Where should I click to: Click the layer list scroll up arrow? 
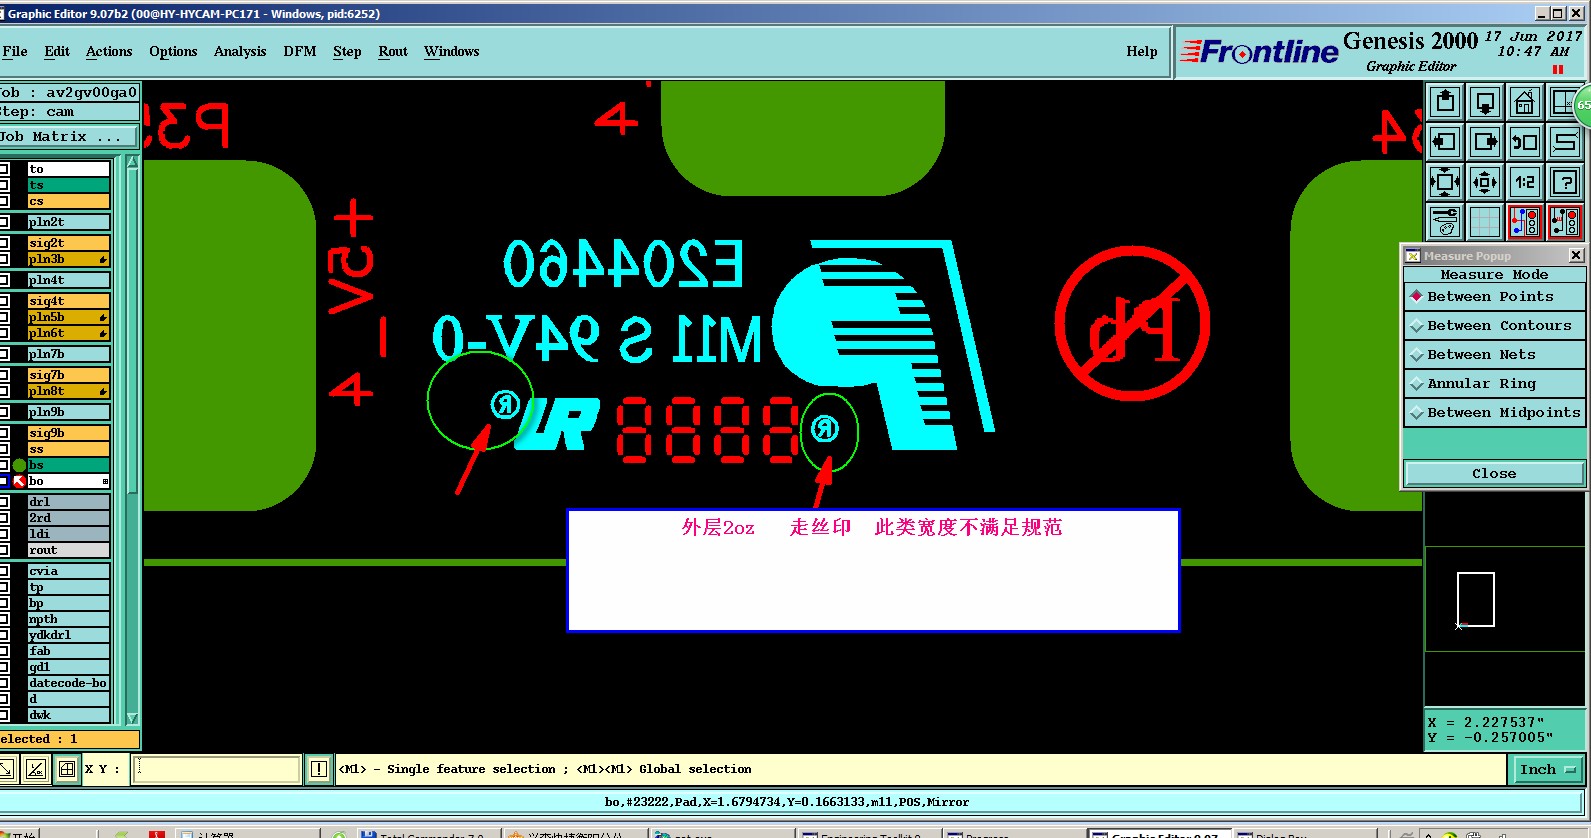pos(132,162)
